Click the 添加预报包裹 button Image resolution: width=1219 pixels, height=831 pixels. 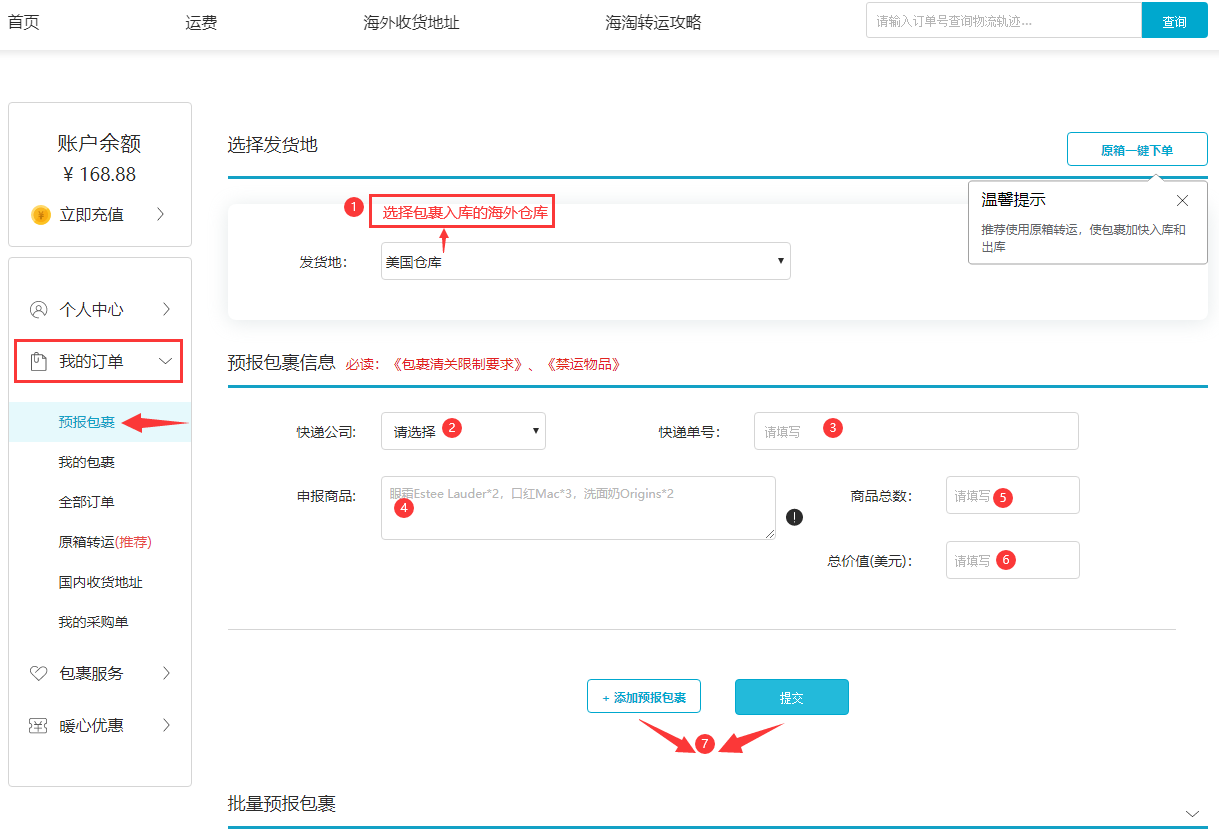coord(644,697)
